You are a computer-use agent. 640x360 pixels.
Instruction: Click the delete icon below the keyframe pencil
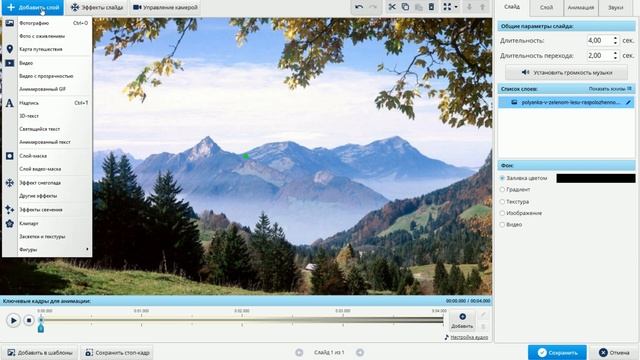point(483,327)
